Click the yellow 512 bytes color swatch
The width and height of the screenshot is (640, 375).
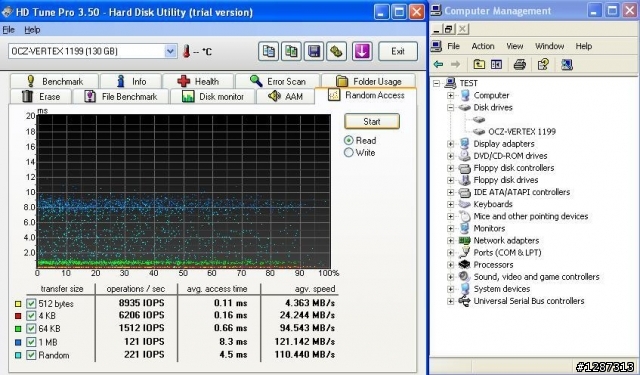(18, 304)
